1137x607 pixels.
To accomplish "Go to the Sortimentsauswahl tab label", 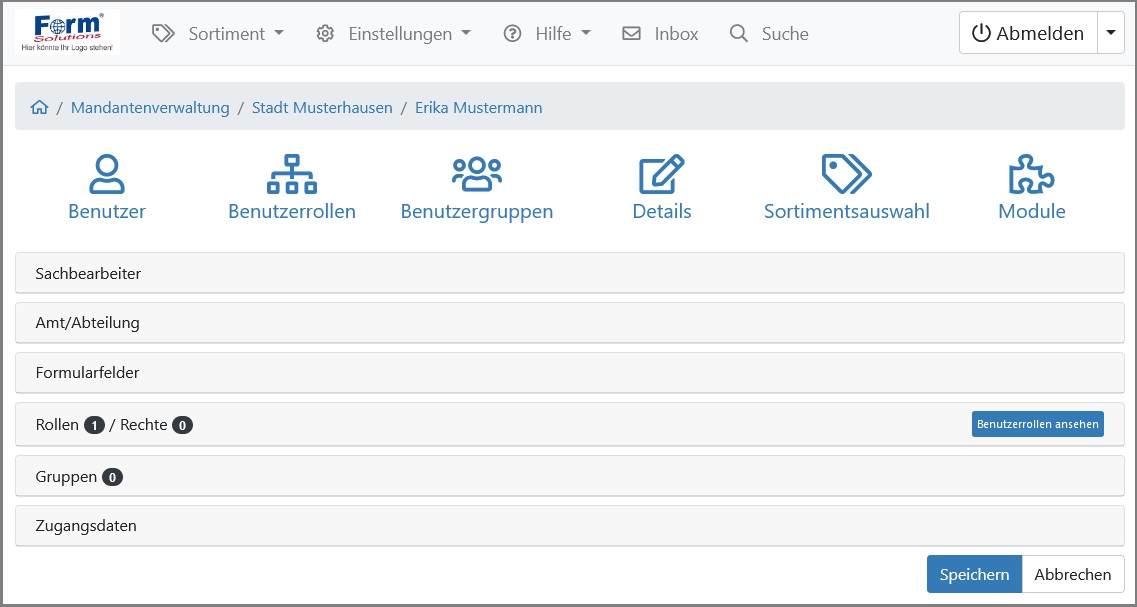I will pos(847,212).
